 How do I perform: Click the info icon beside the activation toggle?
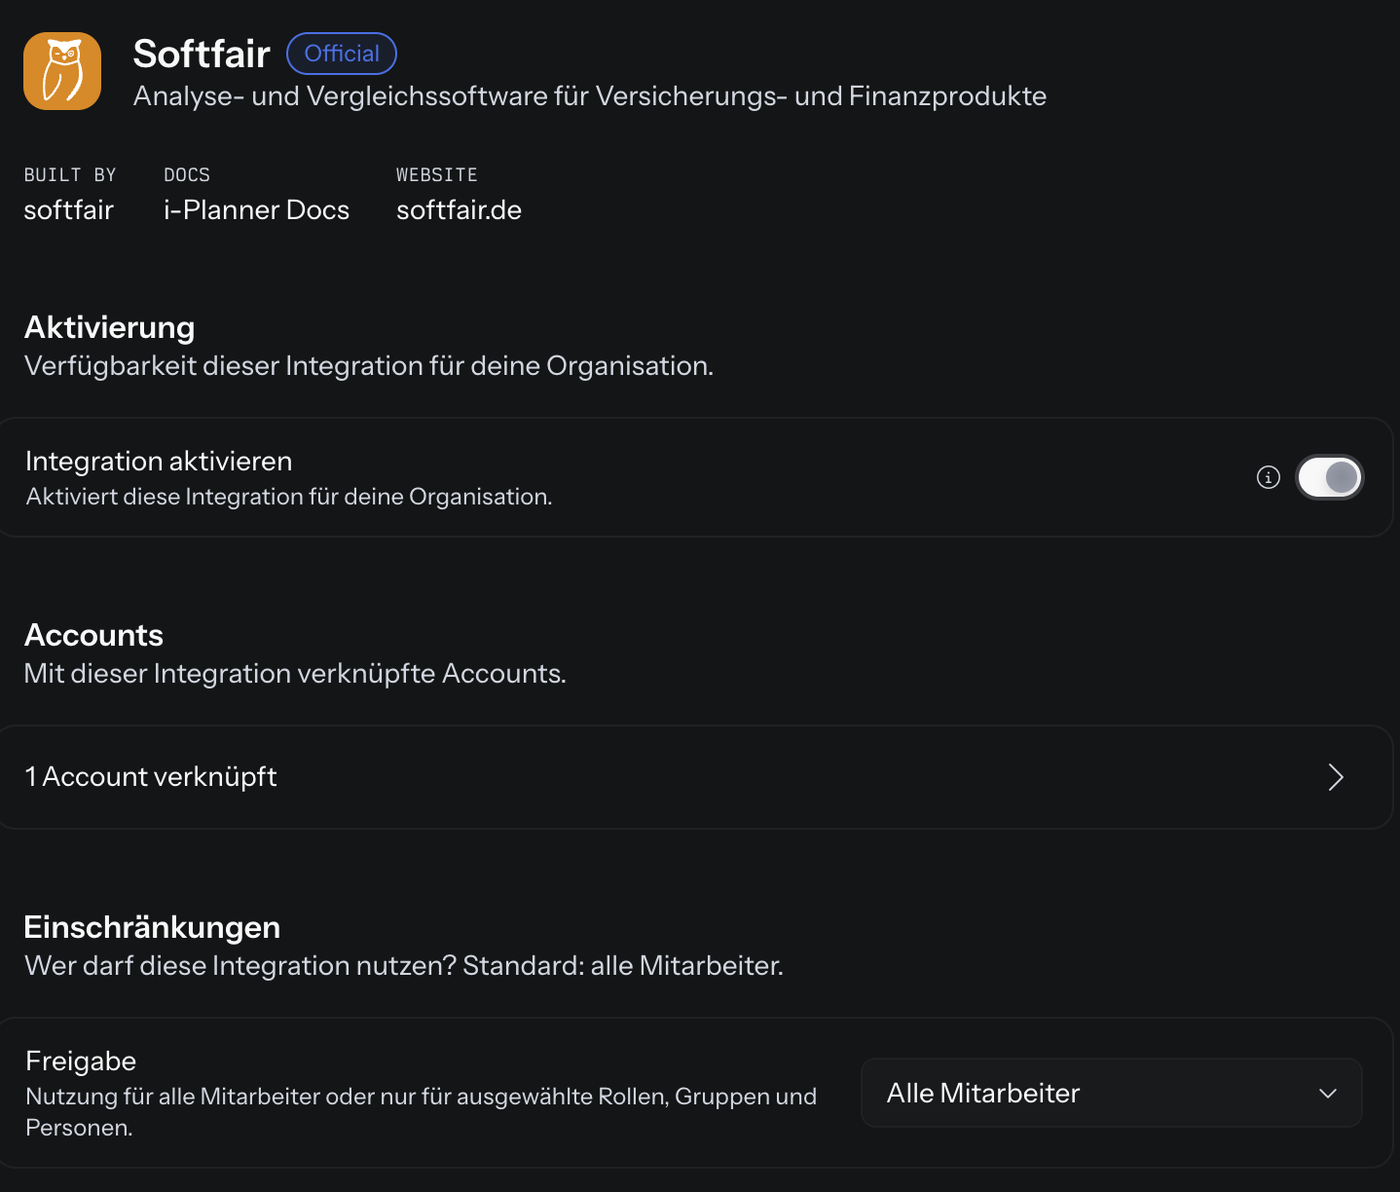click(1268, 477)
